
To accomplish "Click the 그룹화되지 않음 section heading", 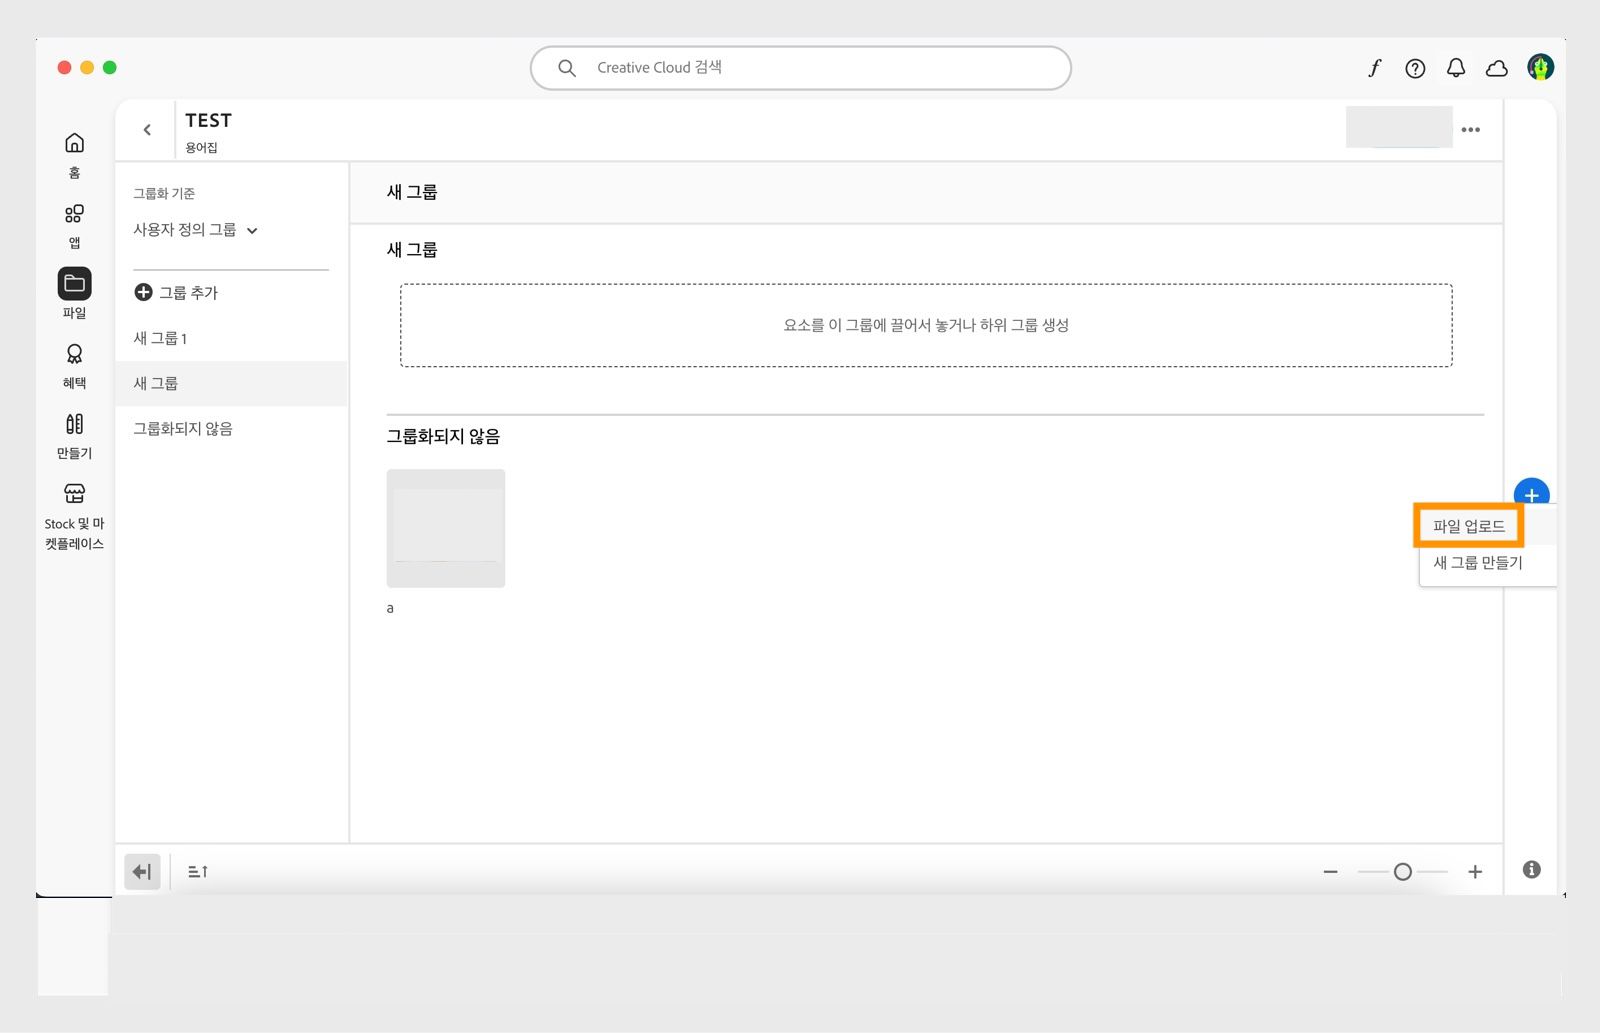I will (443, 436).
